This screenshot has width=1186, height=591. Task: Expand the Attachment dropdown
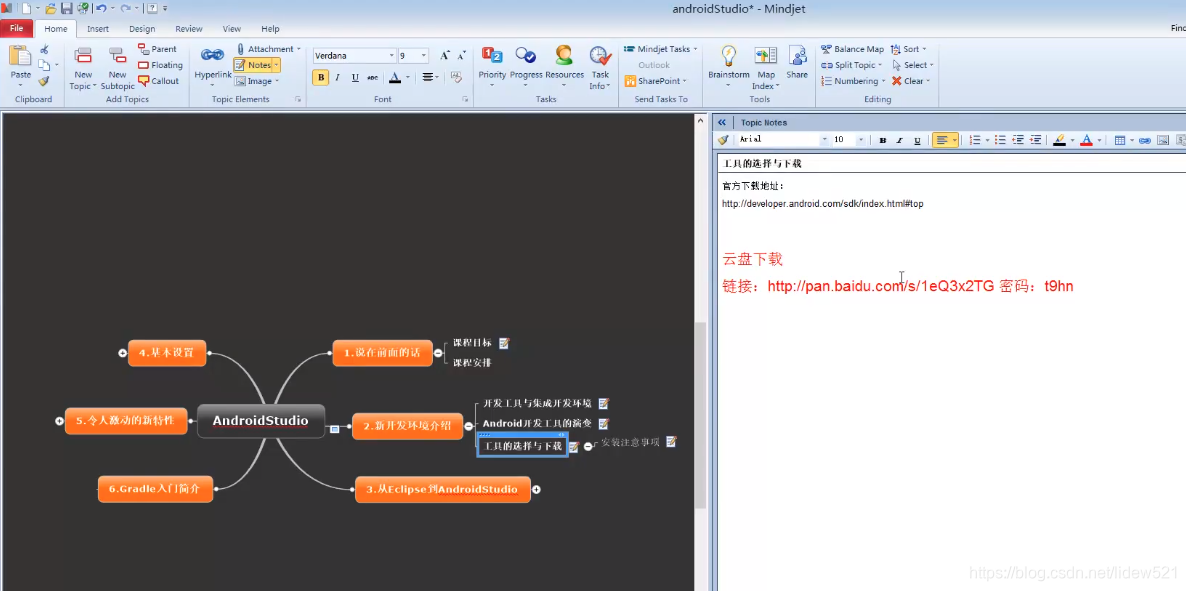pyautogui.click(x=298, y=49)
